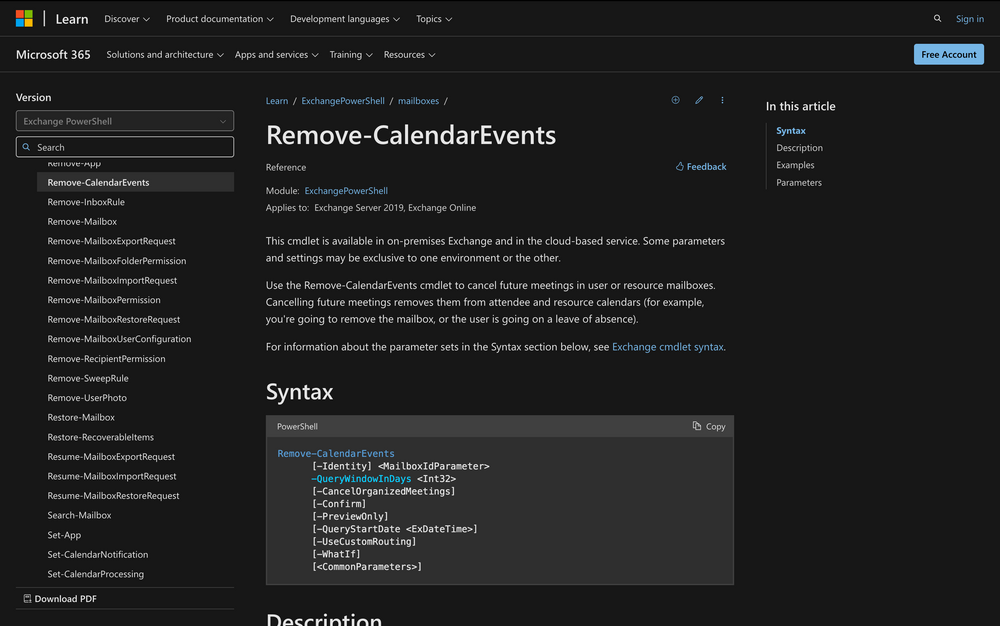Download PDF of the documentation
This screenshot has width=1000, height=626.
click(x=60, y=599)
